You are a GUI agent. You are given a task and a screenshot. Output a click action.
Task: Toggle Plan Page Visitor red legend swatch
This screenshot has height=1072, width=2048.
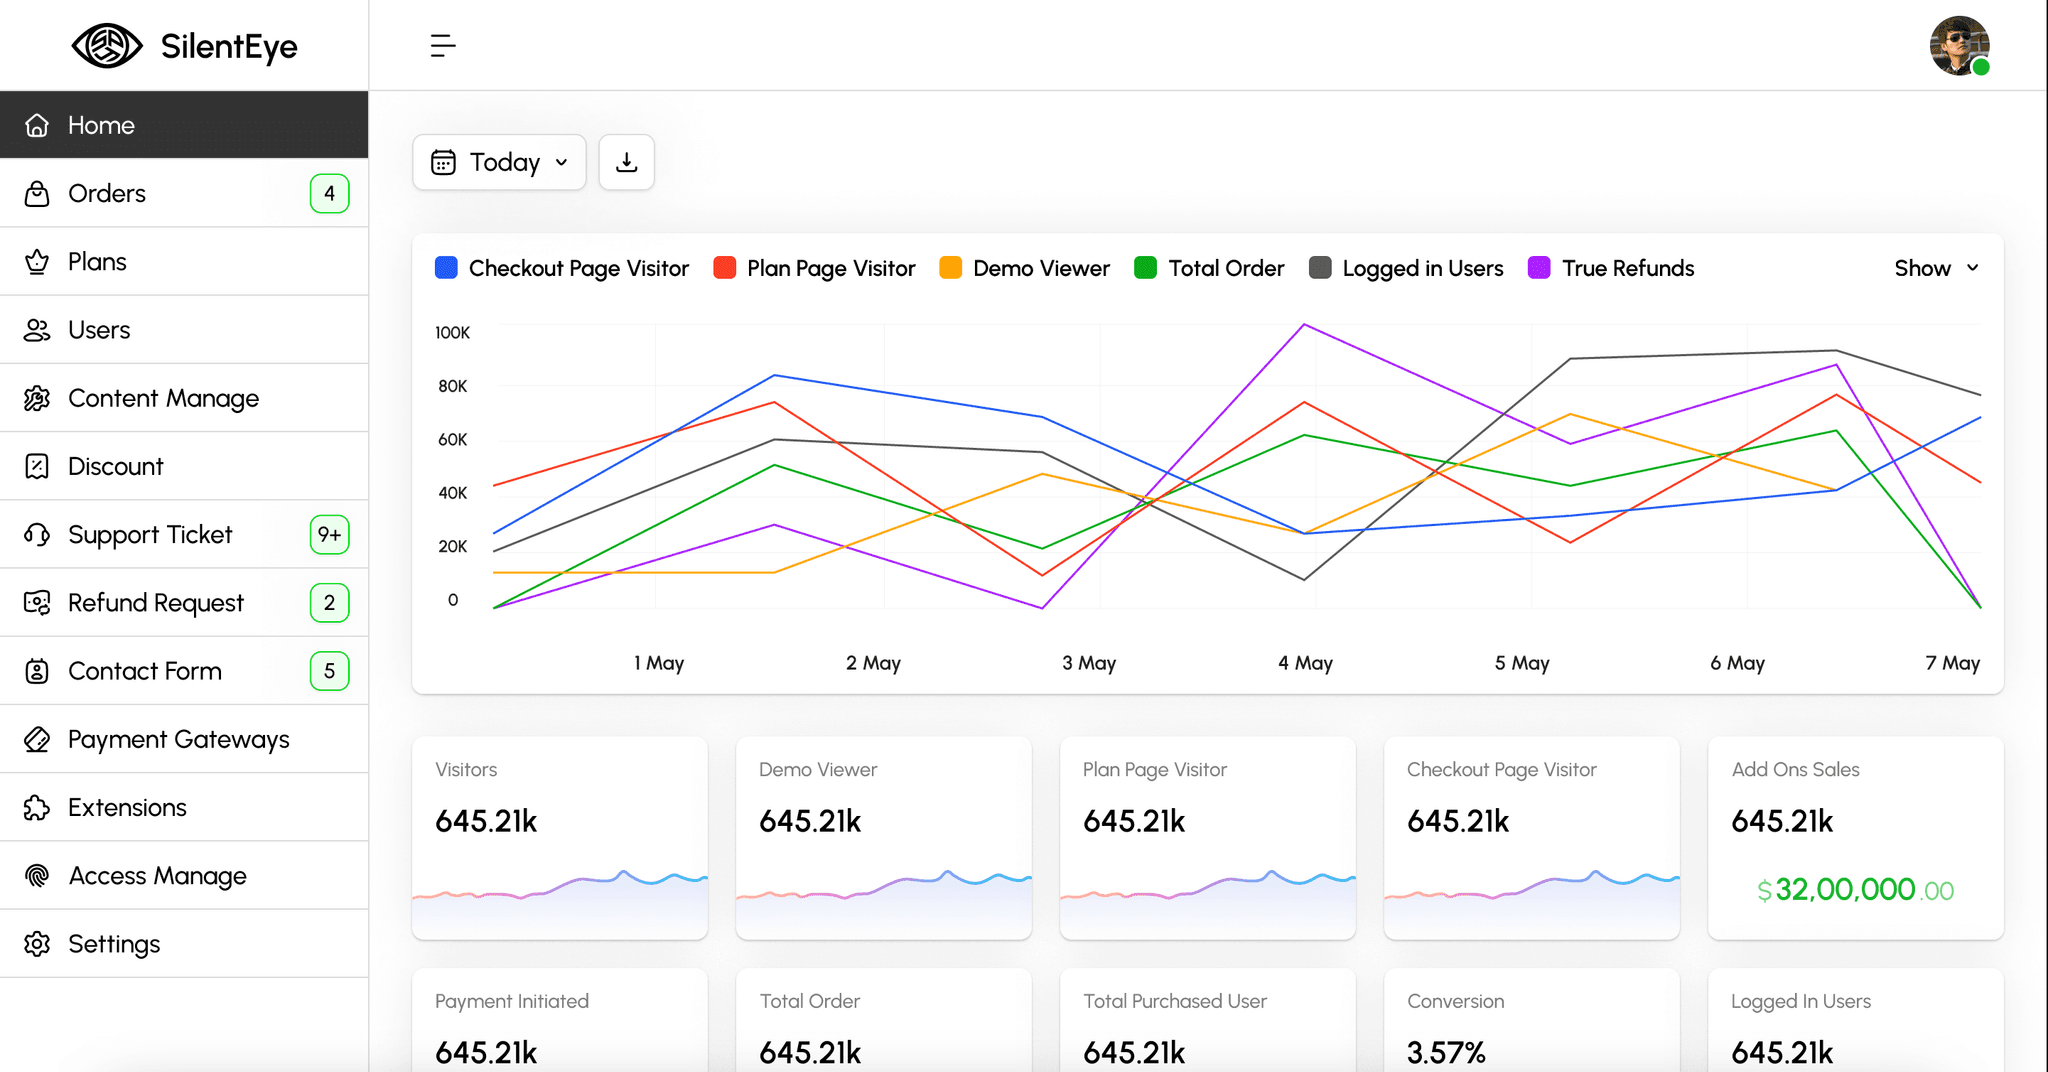pos(725,268)
